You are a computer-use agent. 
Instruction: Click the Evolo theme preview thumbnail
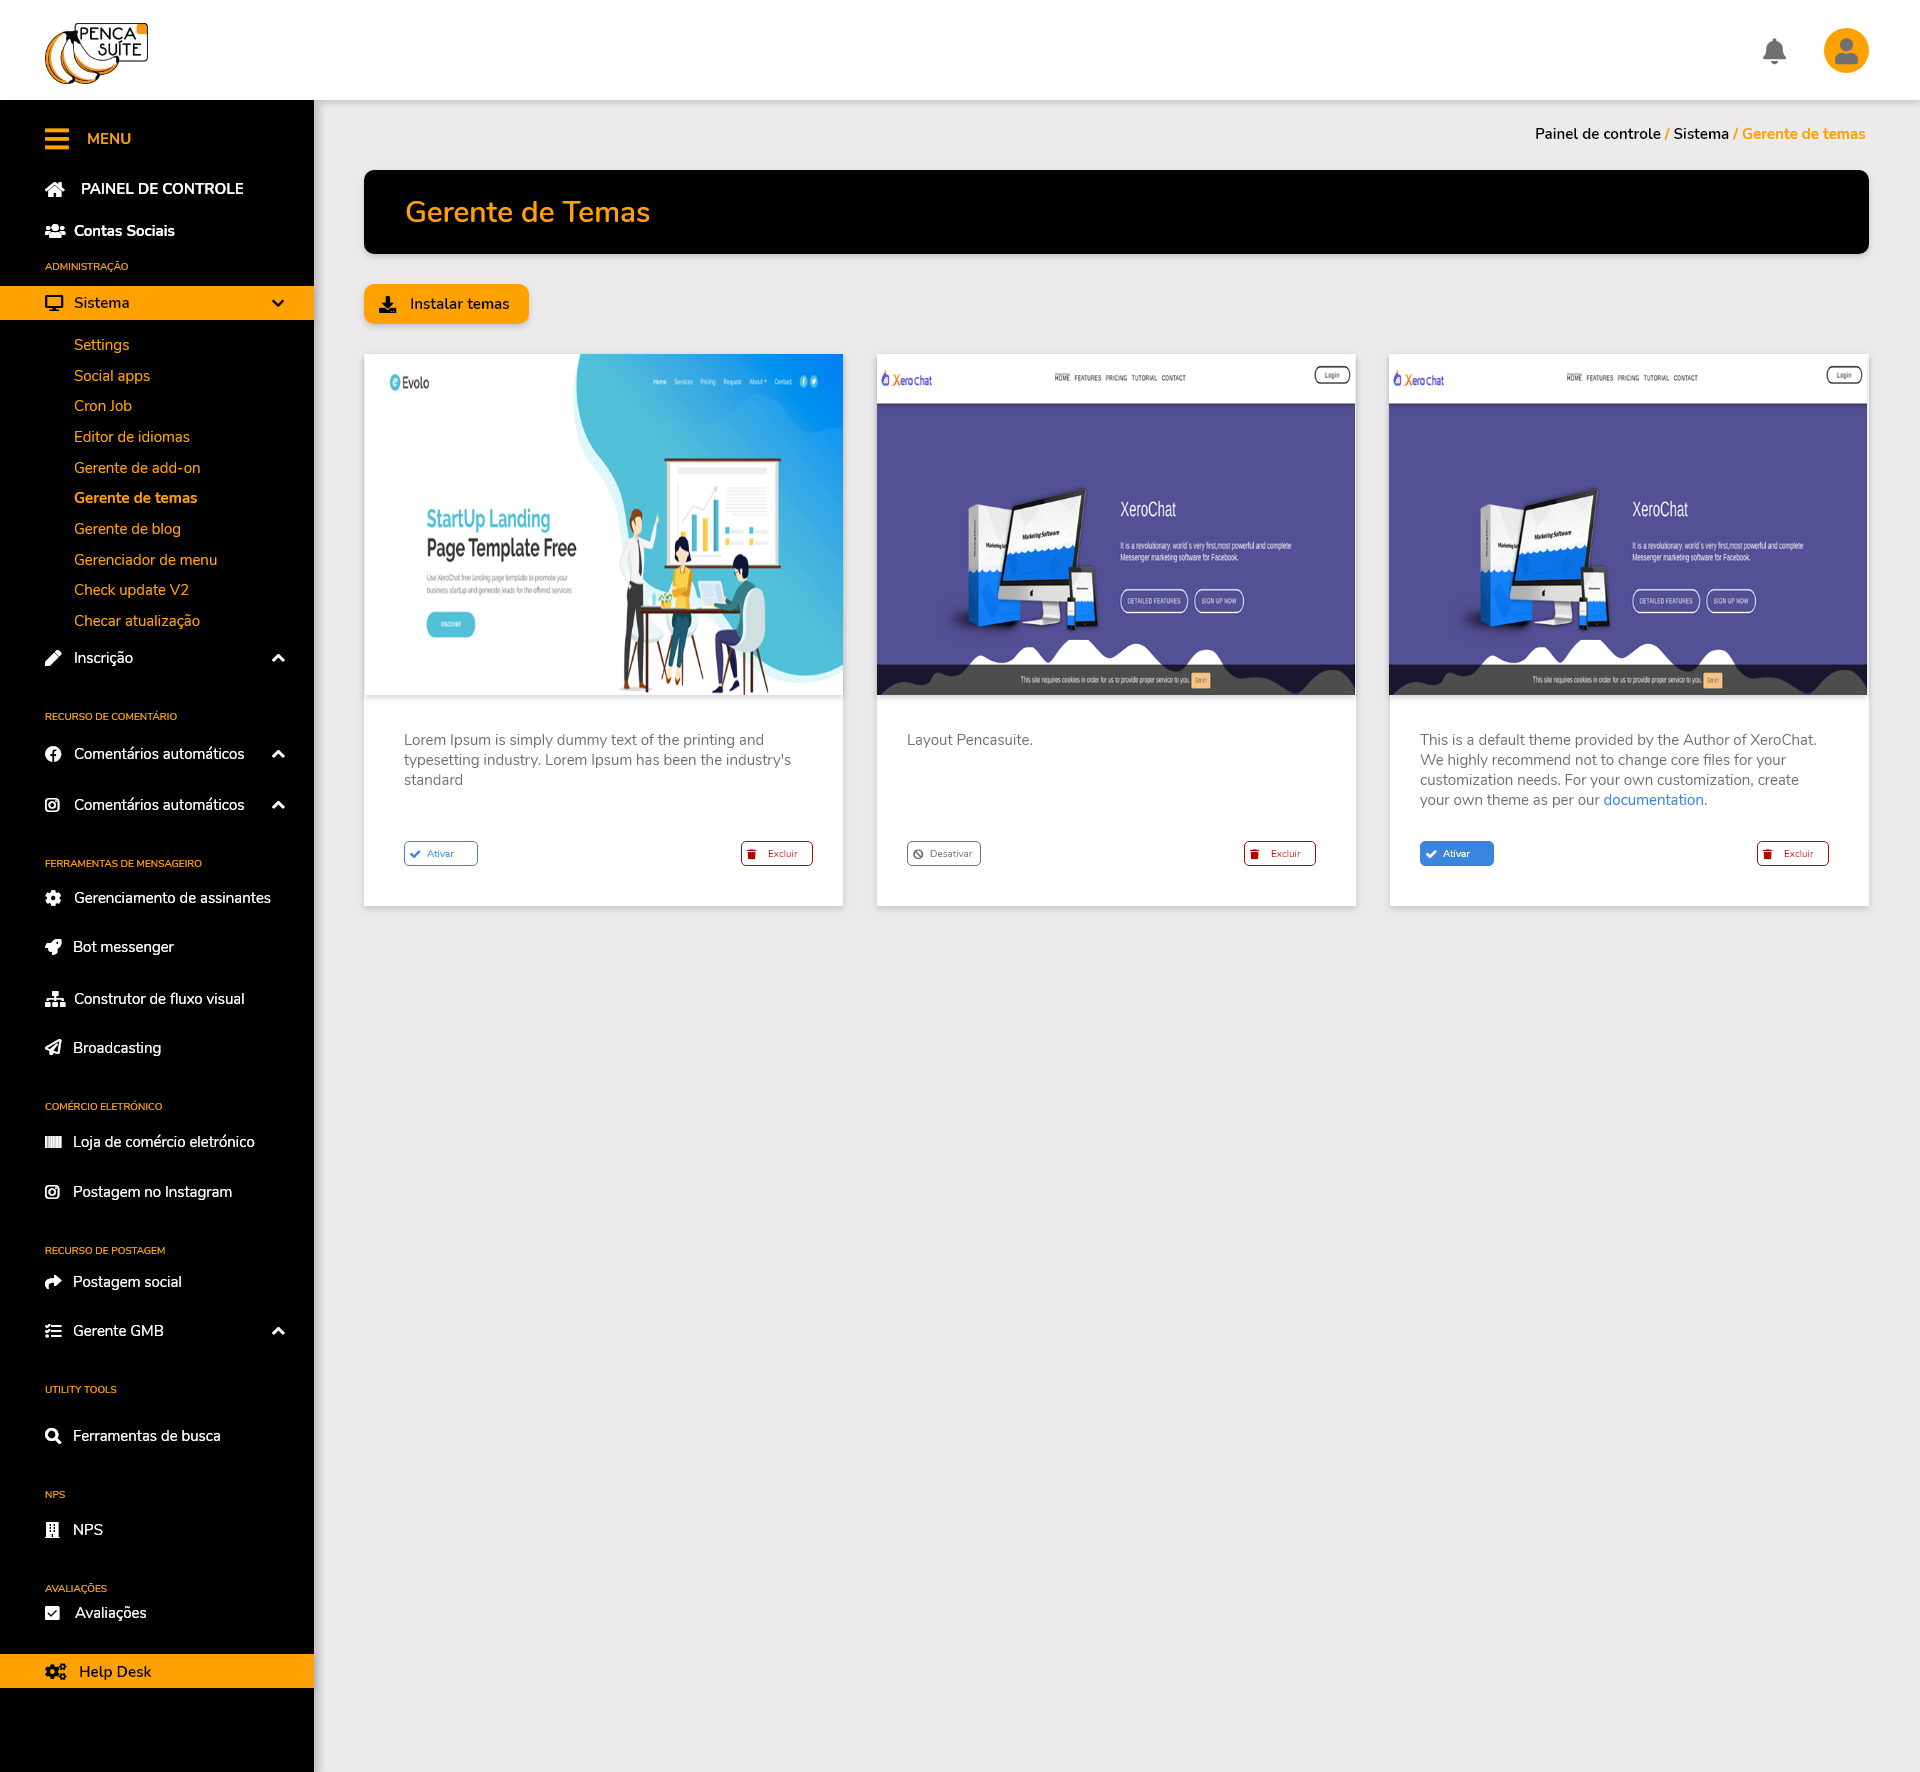coord(603,524)
